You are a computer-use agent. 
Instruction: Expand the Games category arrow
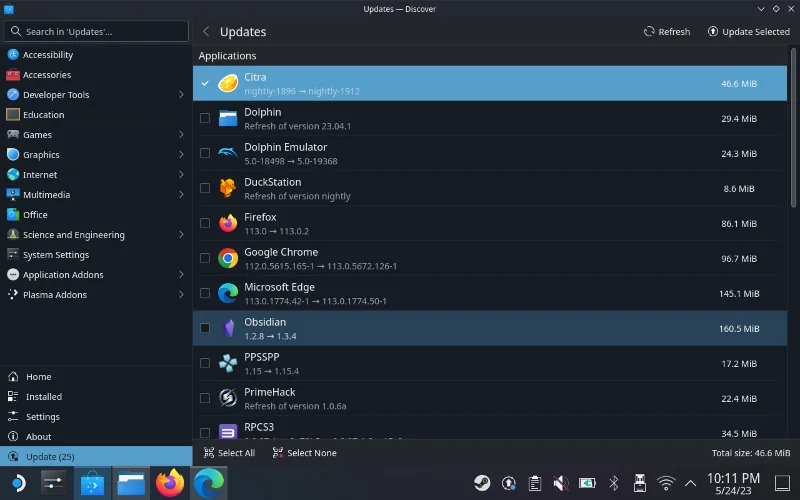point(181,135)
